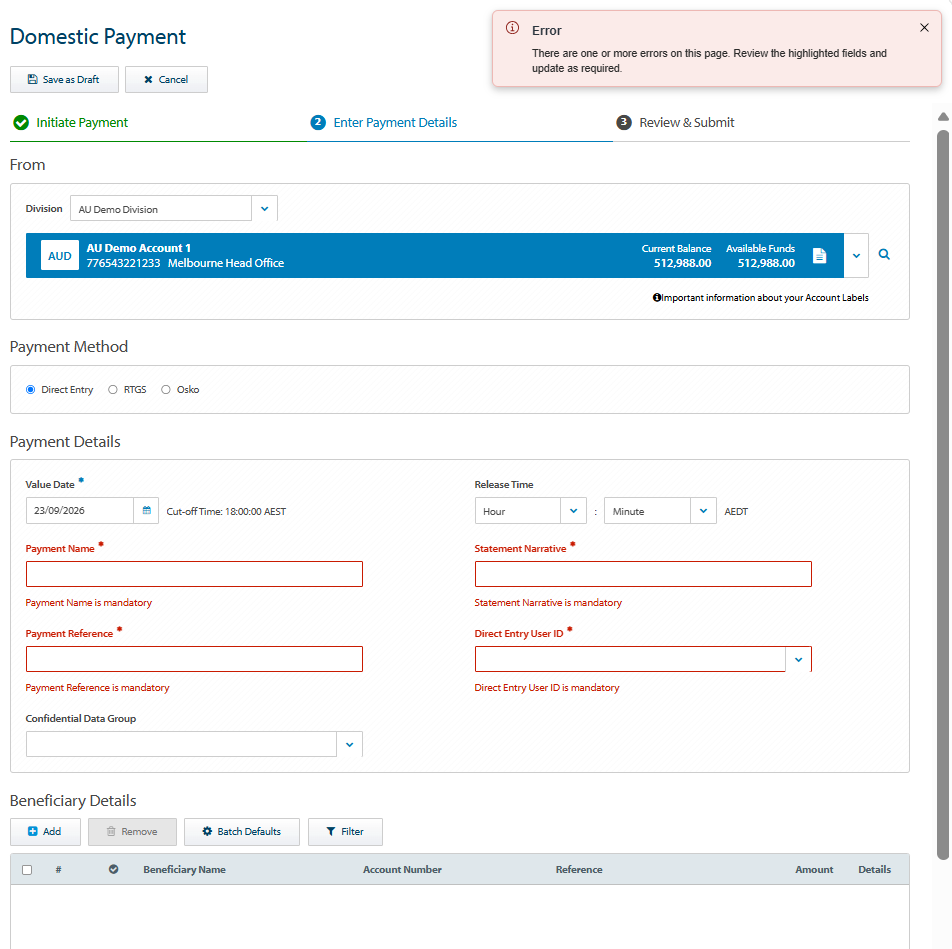Dismiss the Error notification

pyautogui.click(x=924, y=28)
